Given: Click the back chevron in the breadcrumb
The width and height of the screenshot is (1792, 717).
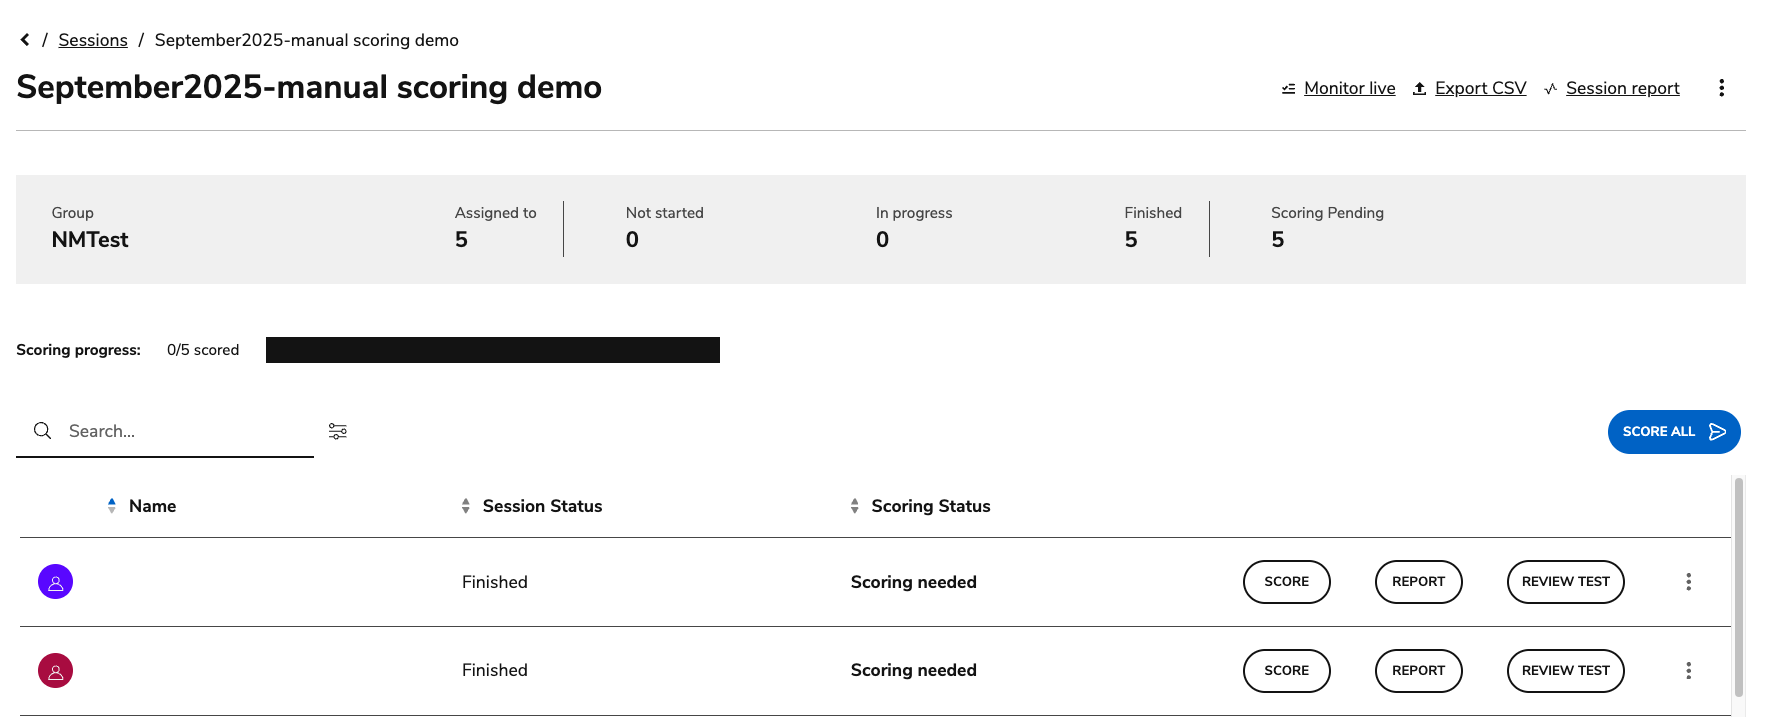Looking at the screenshot, I should click(24, 39).
